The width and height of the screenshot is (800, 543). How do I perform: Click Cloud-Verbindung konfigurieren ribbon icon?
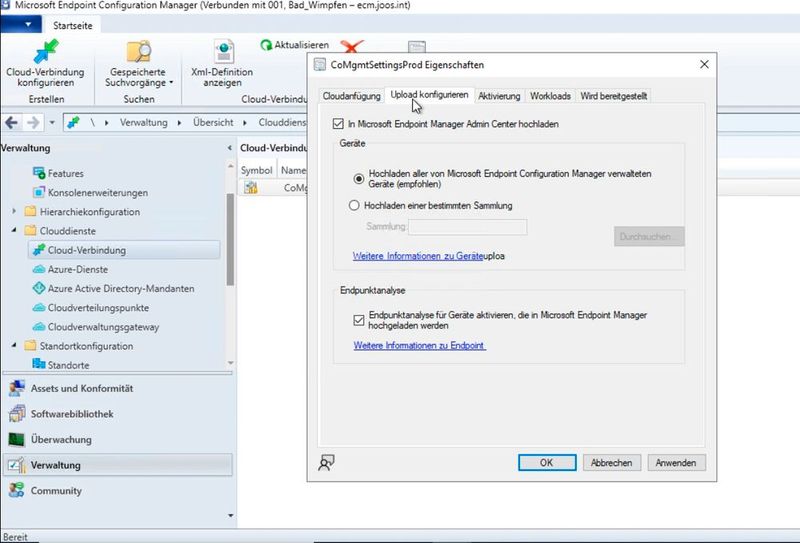click(x=46, y=52)
